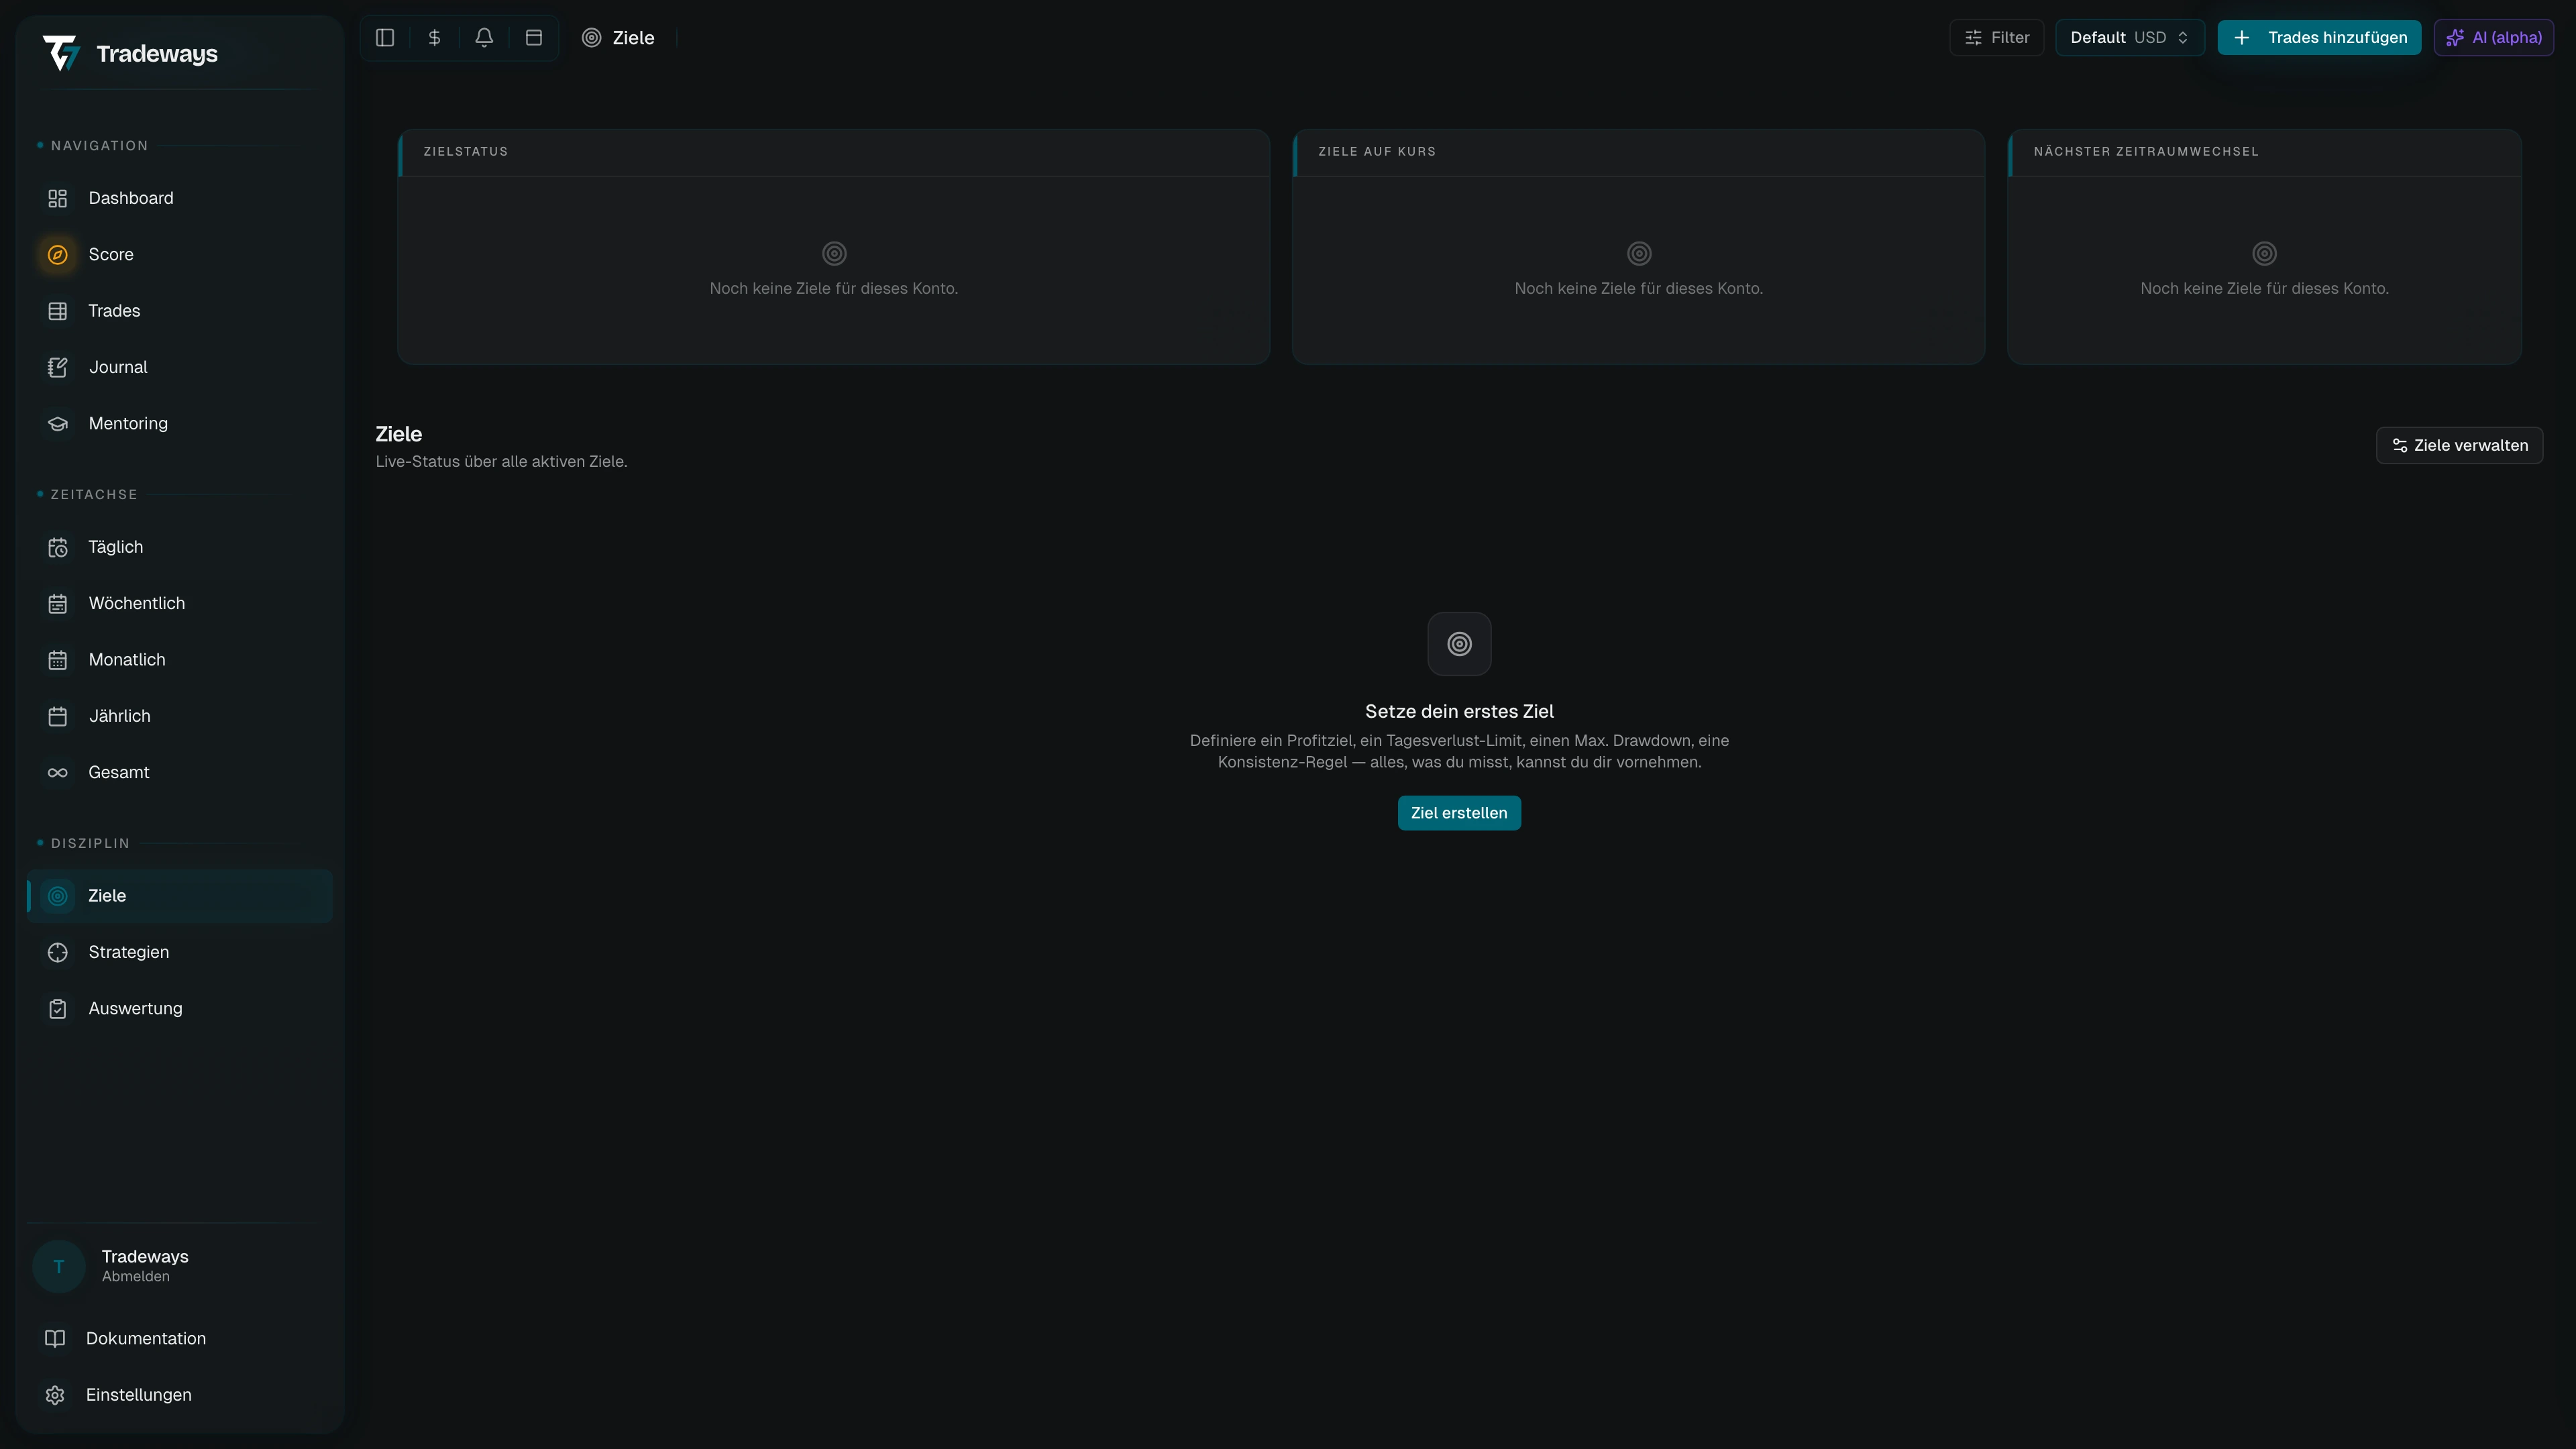Click the Strategien crosshair icon

[58, 952]
